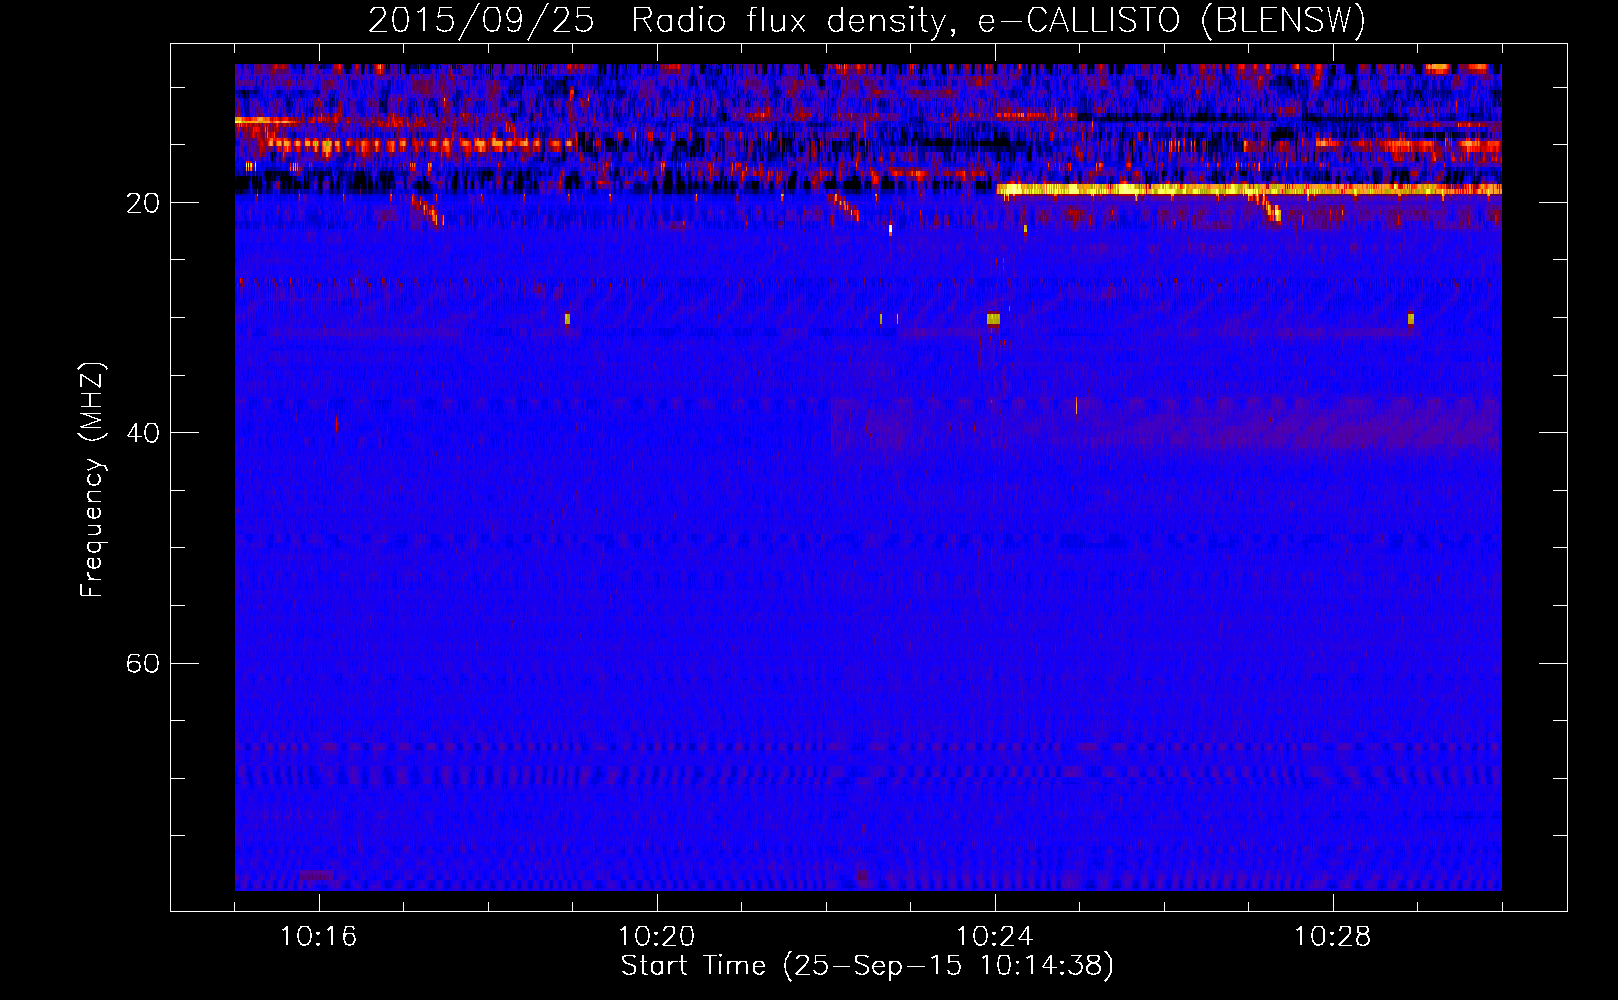Screen dimensions: 1618x1000
Task: Click the yellow spot near 30 MHz at 10:29
Action: click(x=1411, y=319)
